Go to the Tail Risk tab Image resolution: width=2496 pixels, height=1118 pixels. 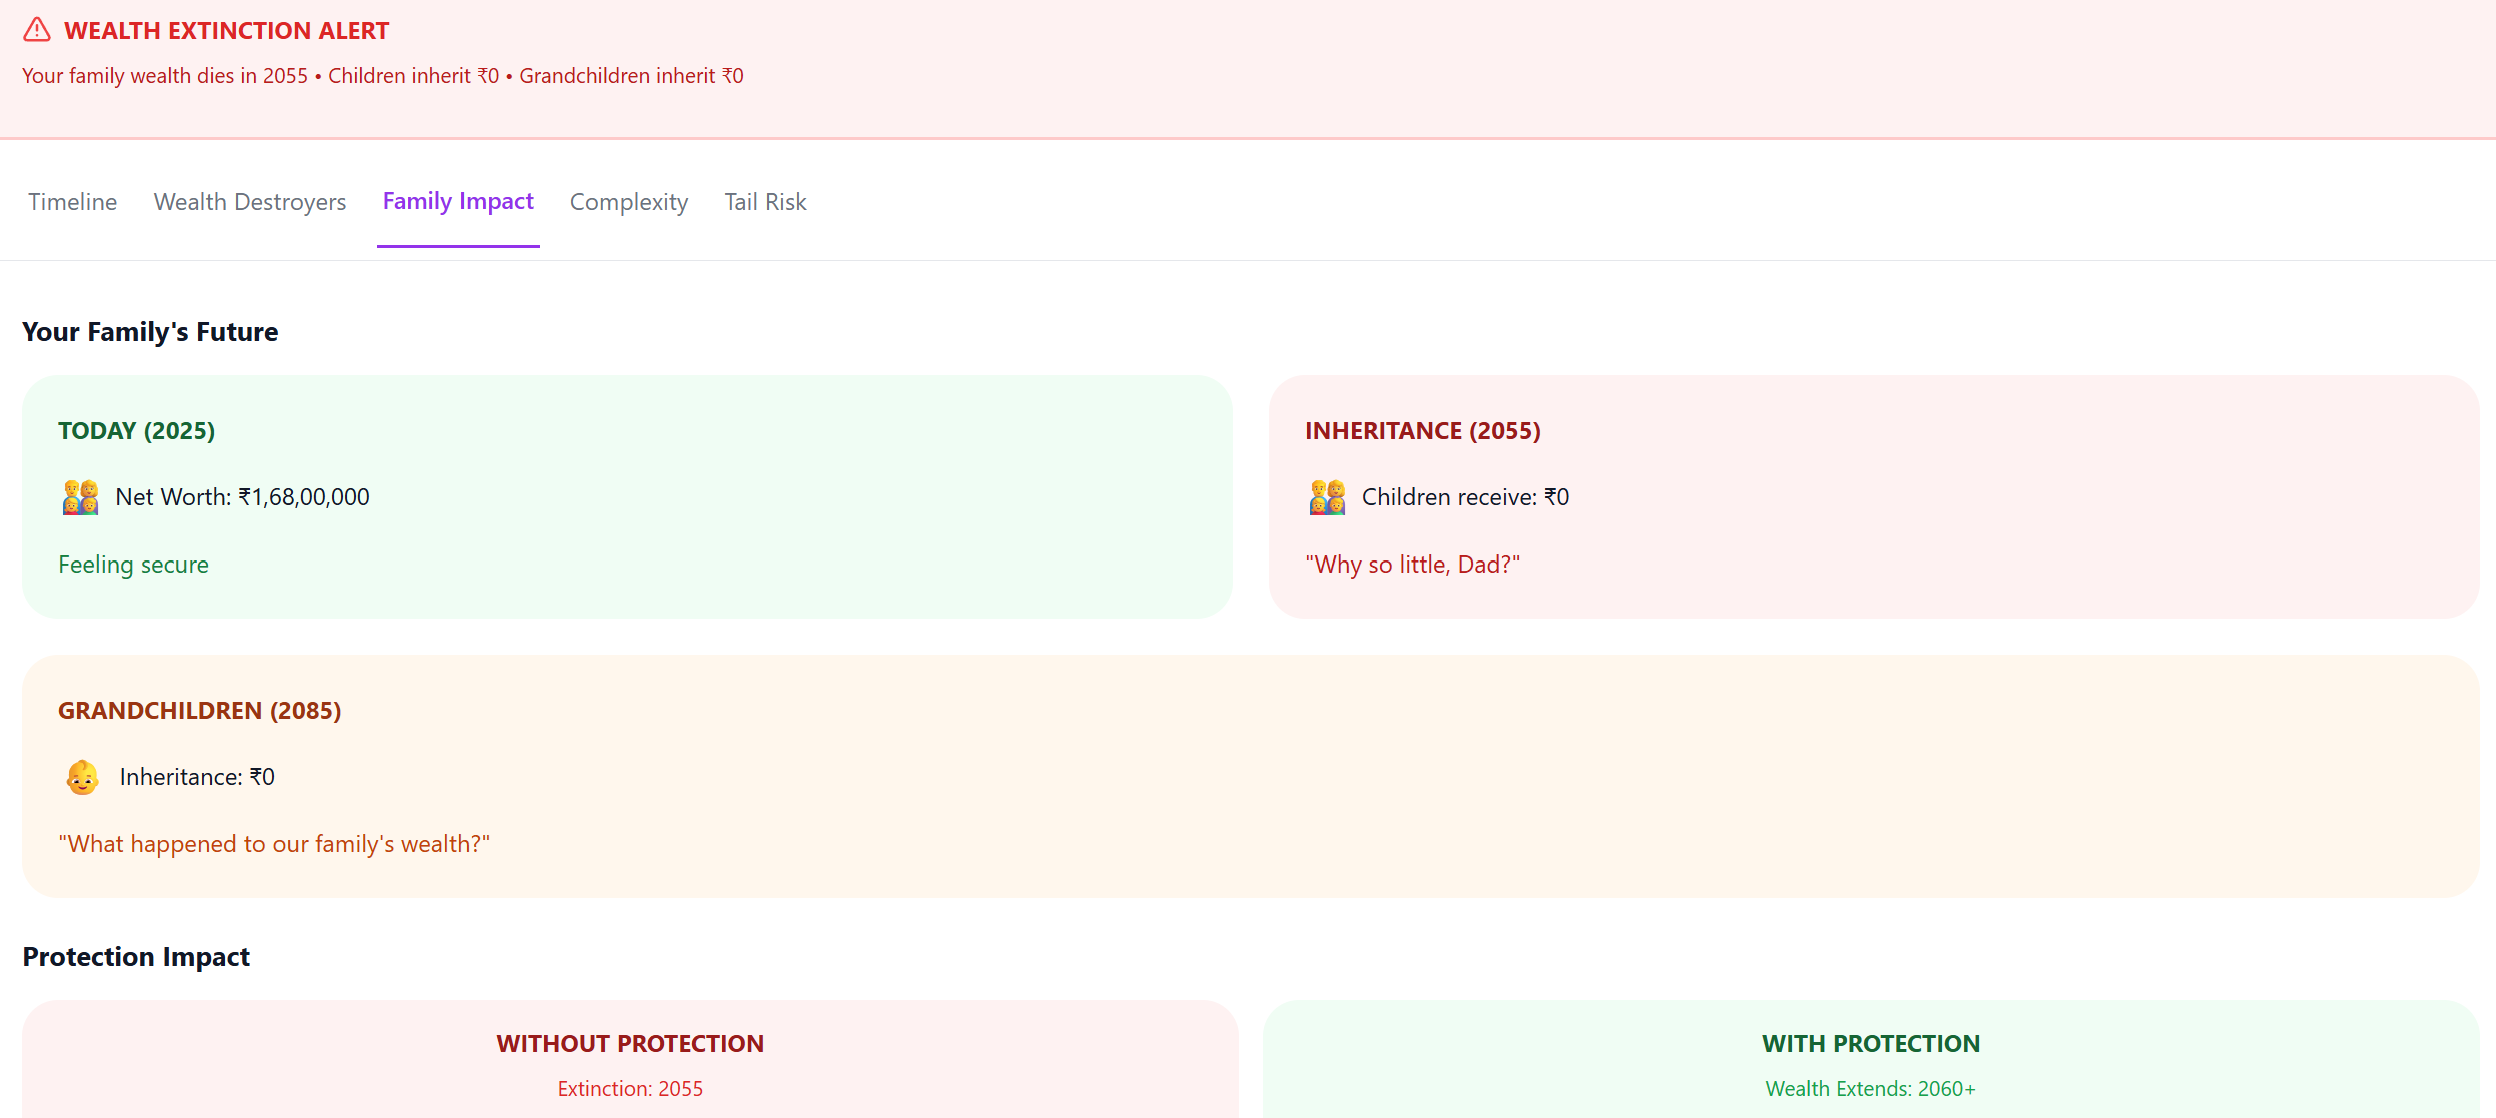pos(765,202)
